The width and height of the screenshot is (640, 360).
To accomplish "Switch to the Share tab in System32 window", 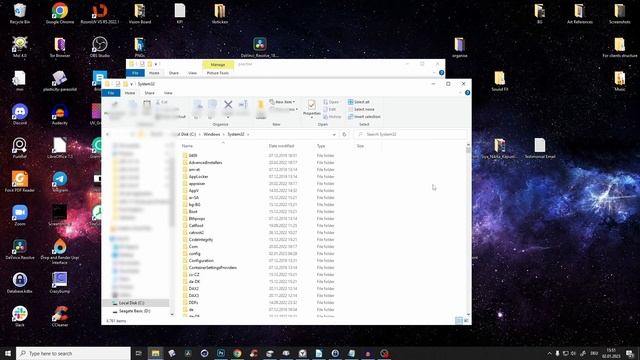I will pyautogui.click(x=149, y=93).
